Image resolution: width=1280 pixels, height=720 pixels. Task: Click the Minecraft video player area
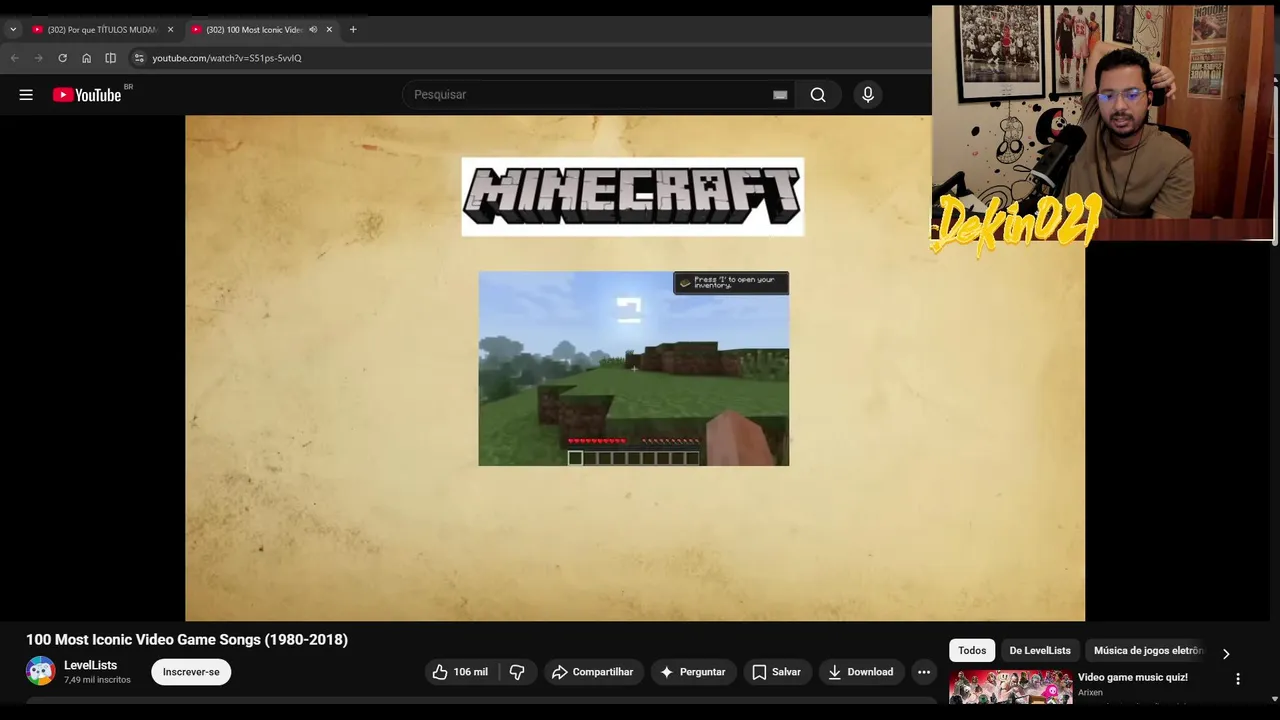(x=635, y=368)
